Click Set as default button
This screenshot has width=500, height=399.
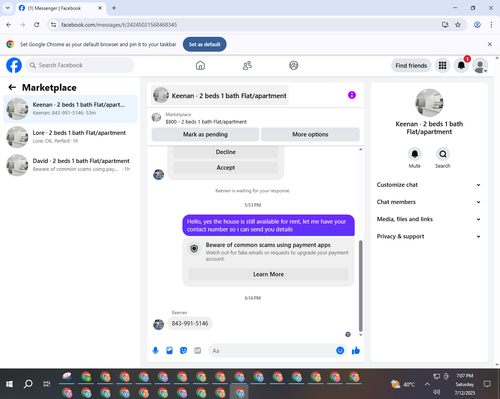pos(205,44)
